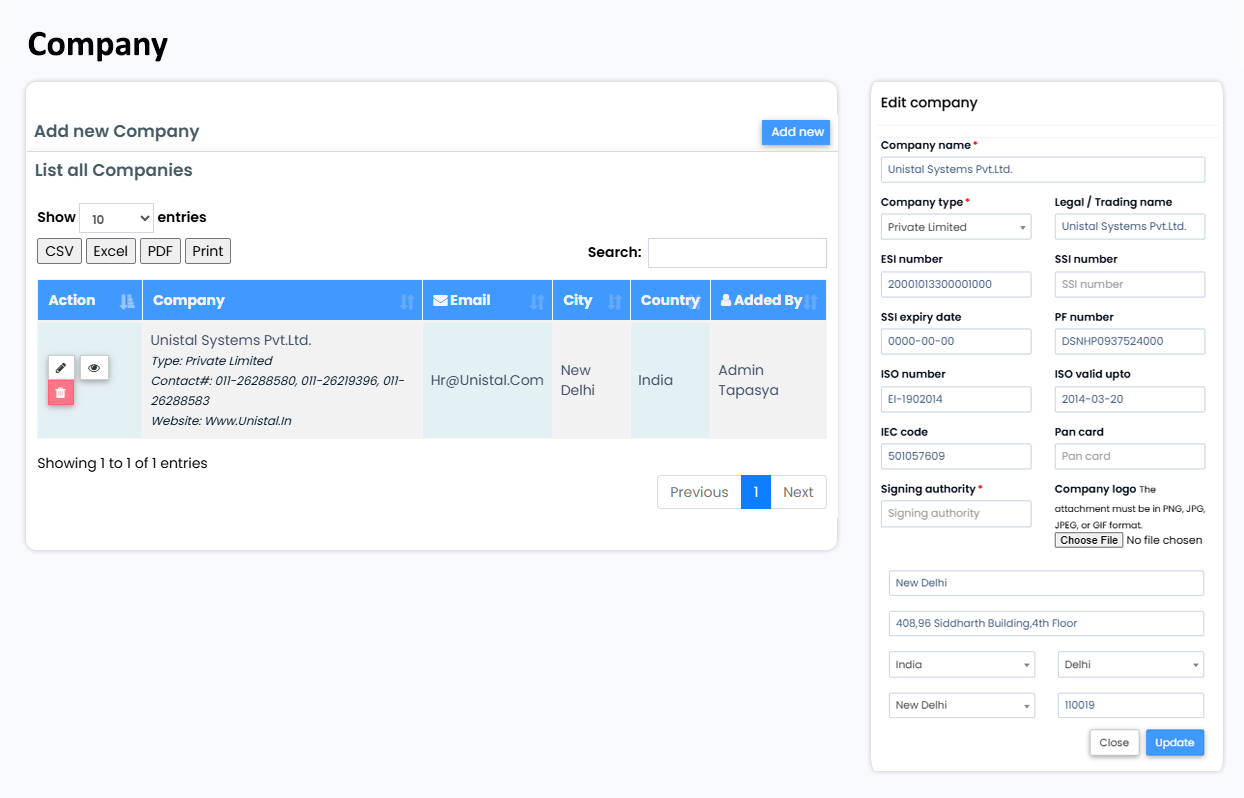Viewport: 1244px width, 798px height.
Task: Sort by City column header
Action: click(590, 301)
